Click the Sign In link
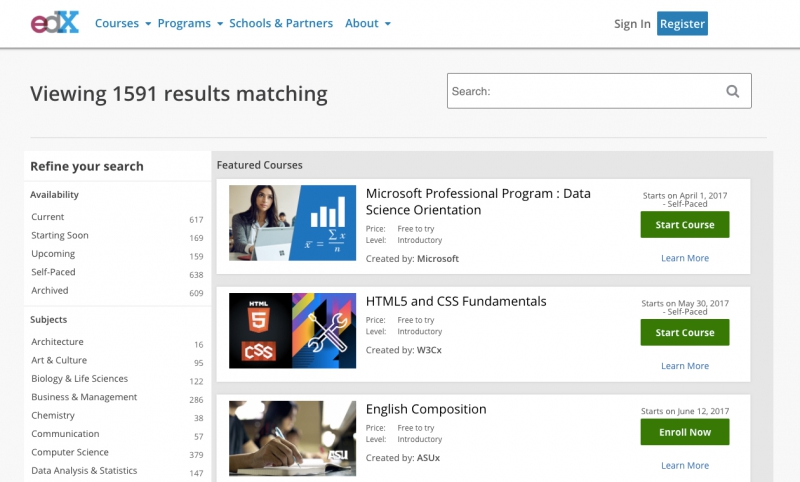 [x=632, y=24]
